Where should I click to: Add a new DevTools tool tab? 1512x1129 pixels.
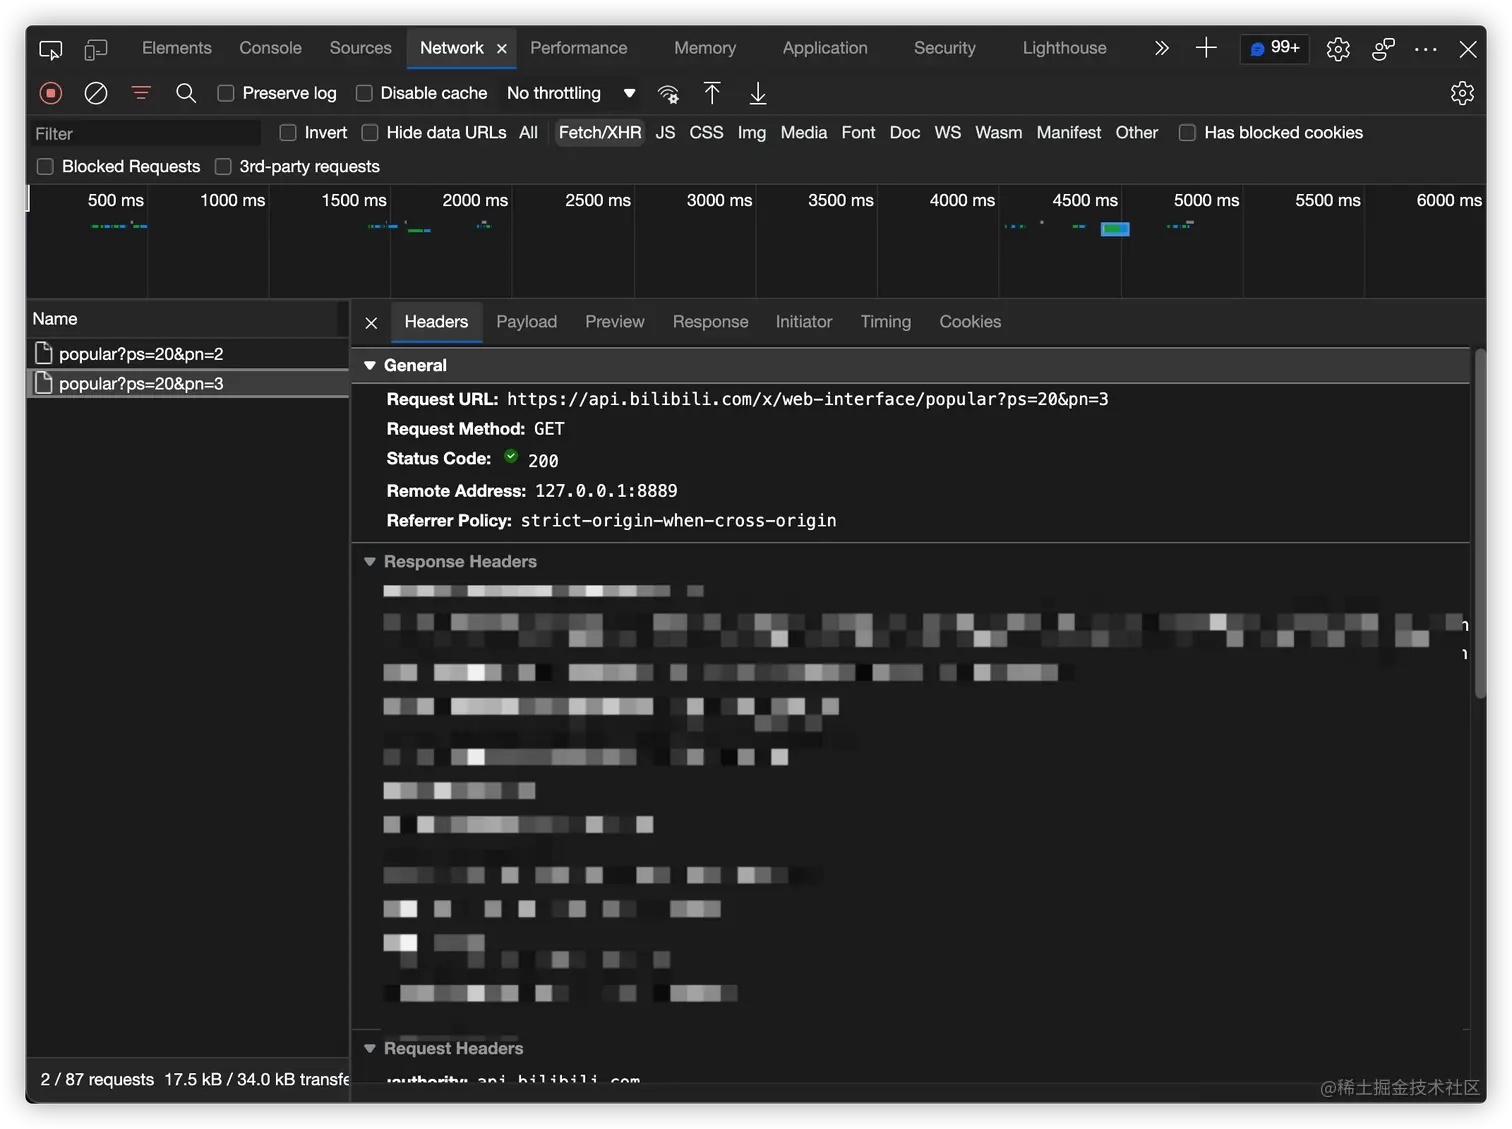(1206, 48)
